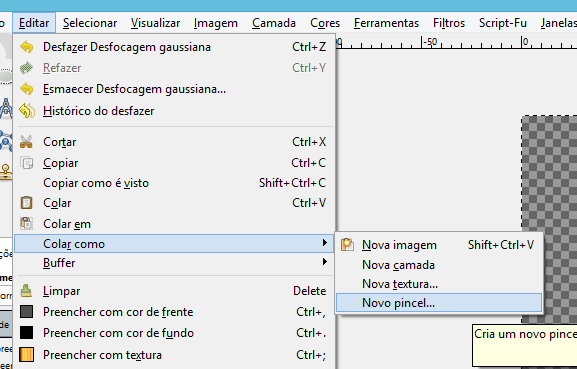
Task: Click the undo history icon beside Histórico
Action: (x=27, y=111)
